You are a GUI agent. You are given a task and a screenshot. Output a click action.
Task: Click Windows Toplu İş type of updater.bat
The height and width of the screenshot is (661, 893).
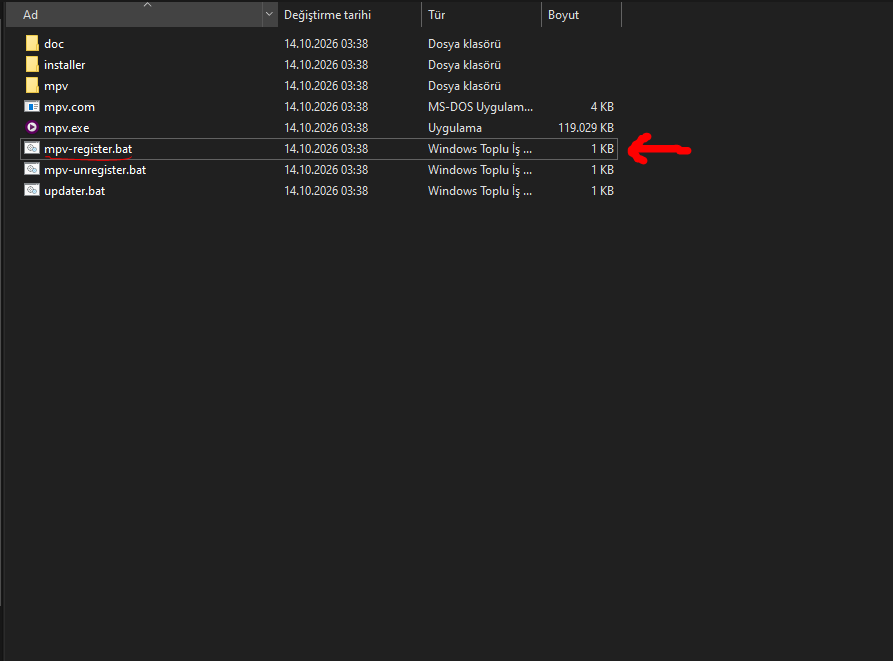[x=480, y=191]
